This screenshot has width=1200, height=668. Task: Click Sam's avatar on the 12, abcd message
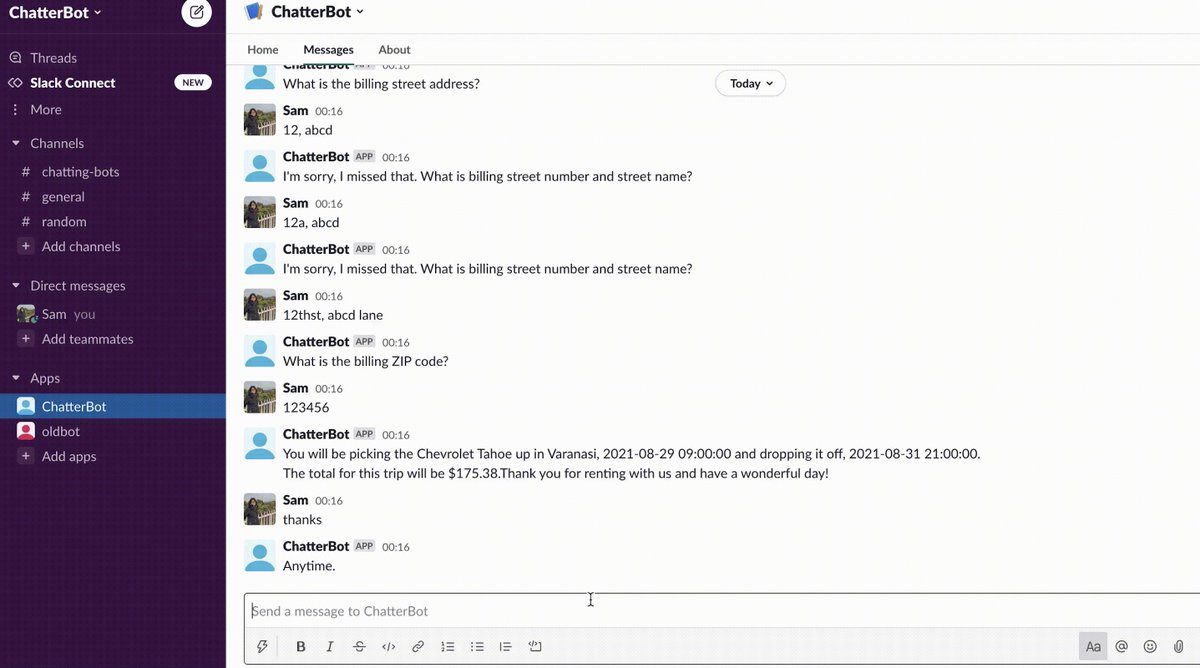(x=260, y=120)
